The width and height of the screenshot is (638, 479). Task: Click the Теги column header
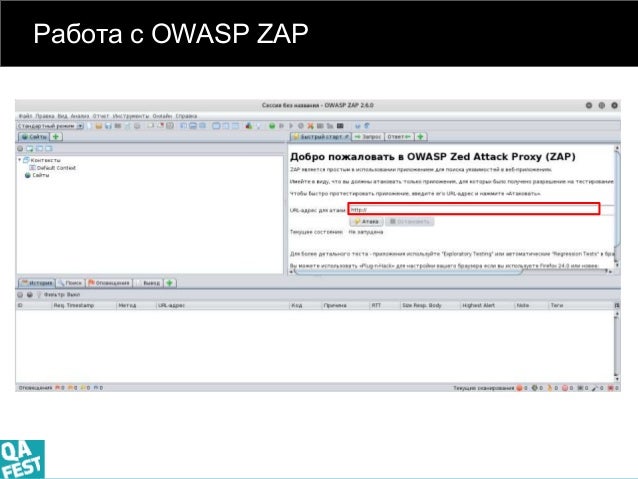click(x=581, y=305)
